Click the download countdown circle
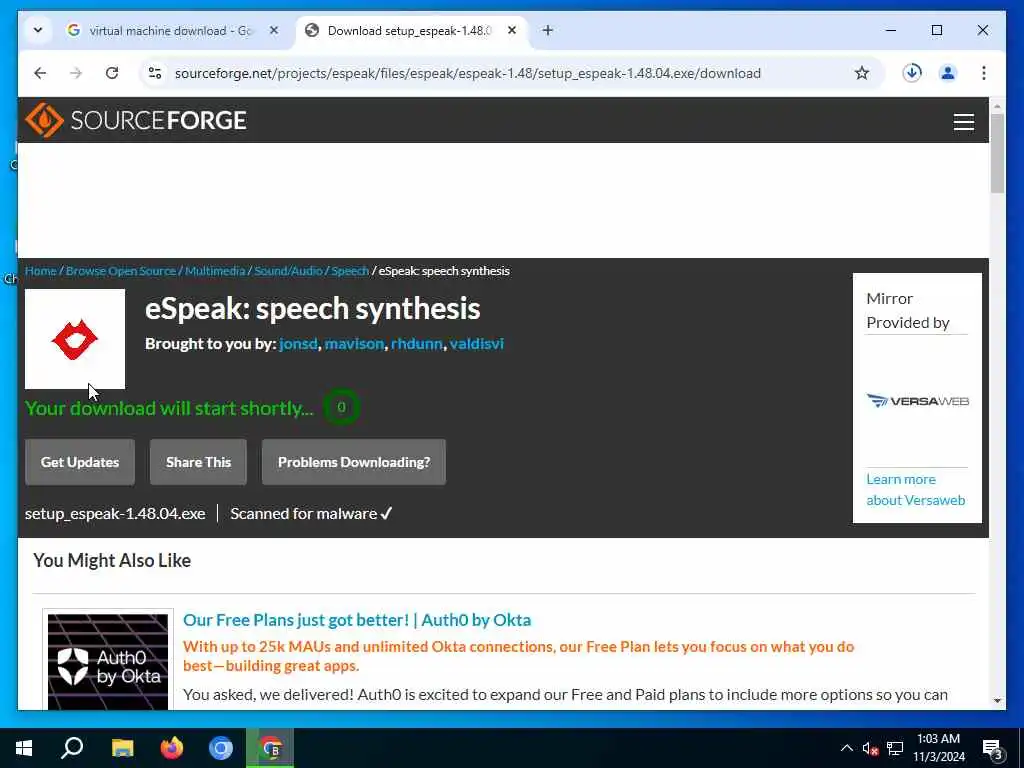The image size is (1024, 768). 341,407
